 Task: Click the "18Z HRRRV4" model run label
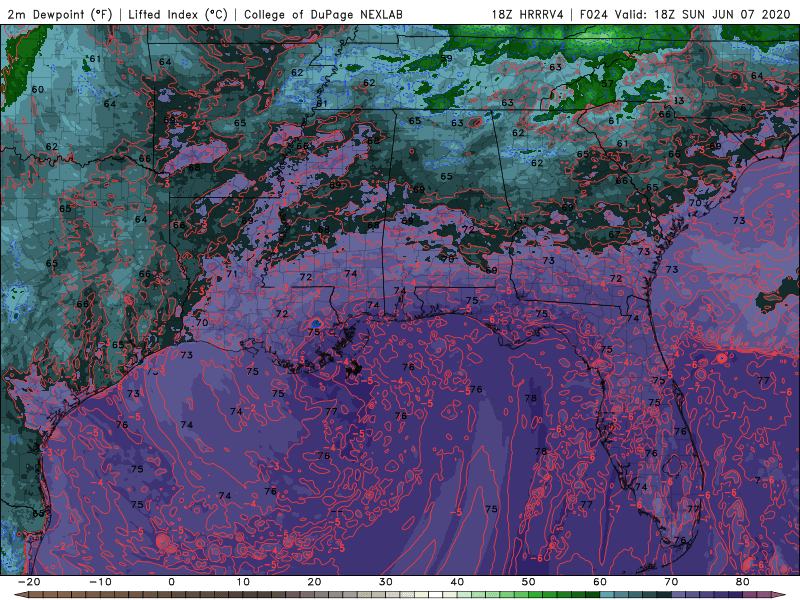coord(528,14)
